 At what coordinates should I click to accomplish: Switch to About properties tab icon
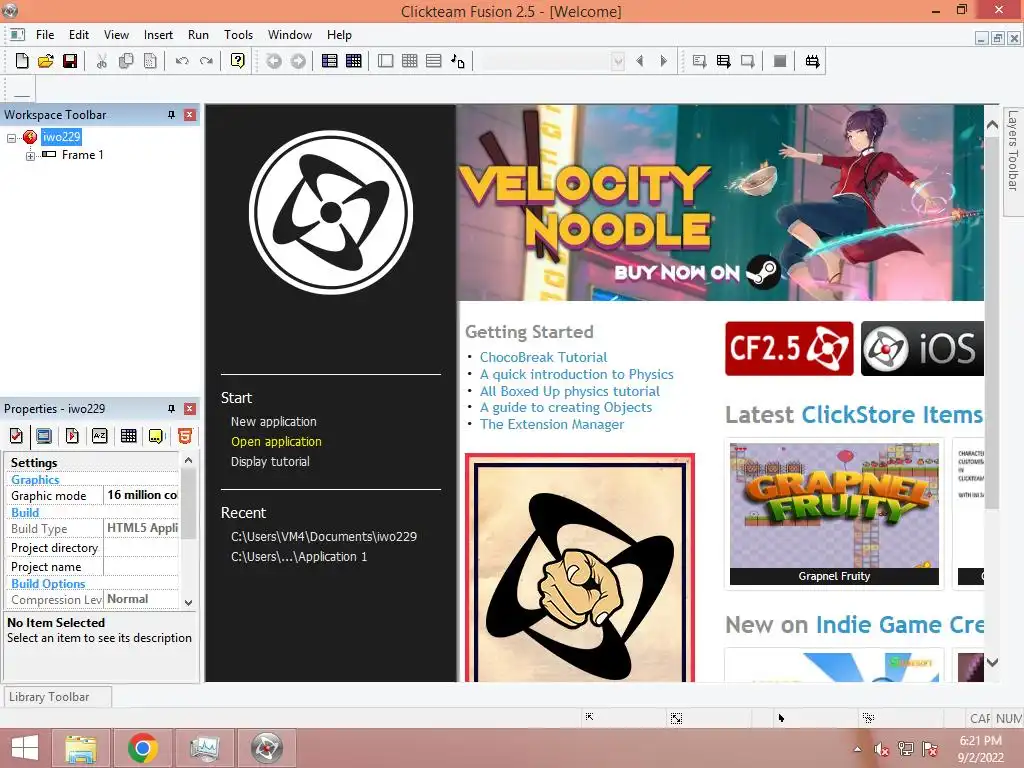(x=156, y=436)
